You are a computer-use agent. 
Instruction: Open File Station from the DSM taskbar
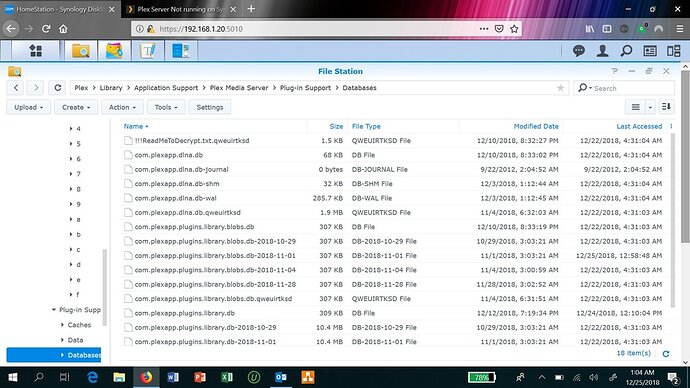(x=81, y=51)
